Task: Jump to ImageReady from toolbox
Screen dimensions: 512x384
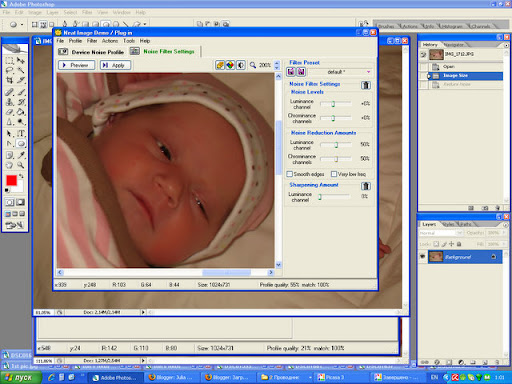Action: coord(15,226)
